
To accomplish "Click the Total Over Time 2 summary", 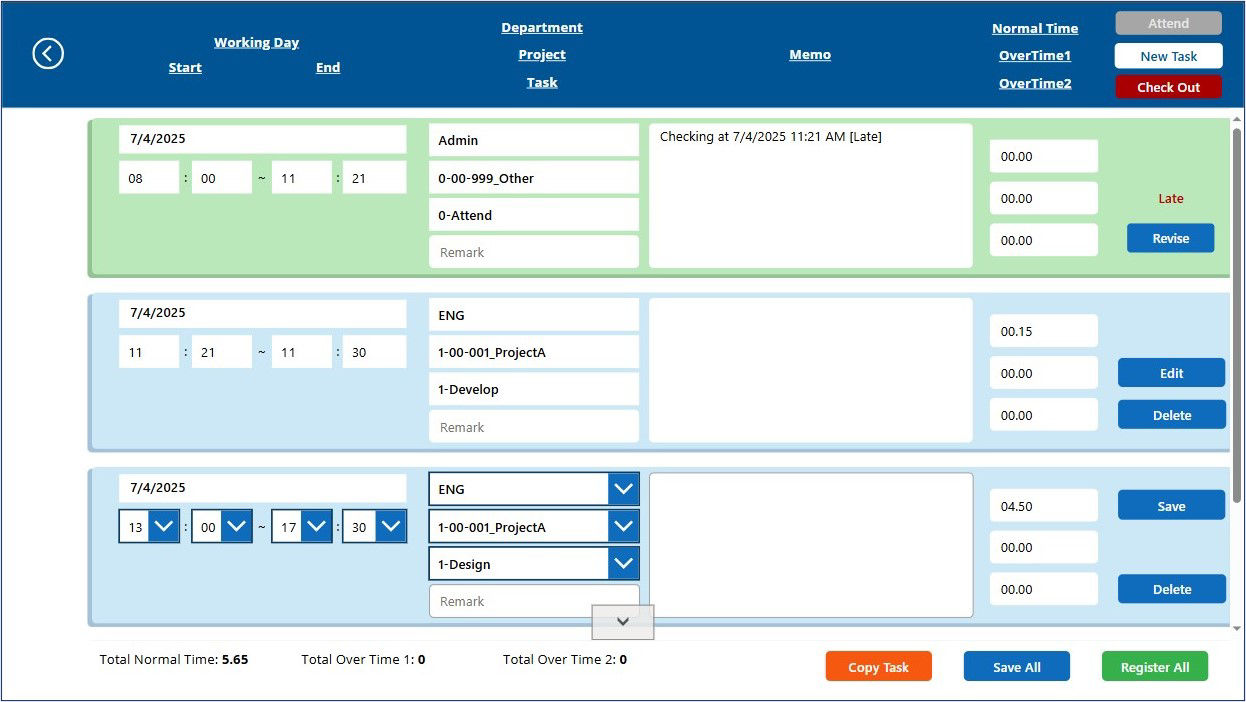I will (565, 660).
